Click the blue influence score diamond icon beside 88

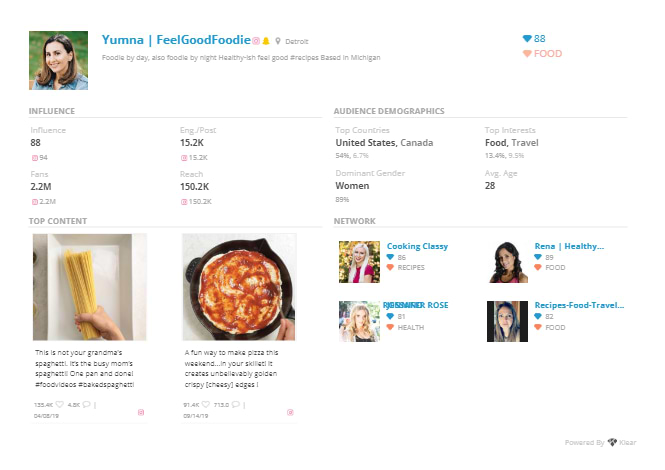(x=527, y=39)
